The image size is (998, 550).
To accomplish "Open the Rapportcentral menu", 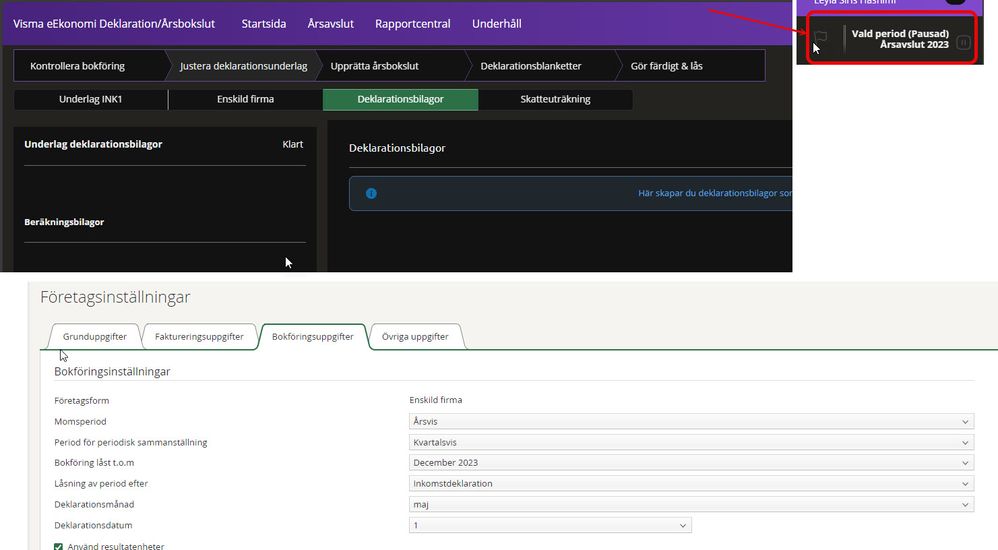I will click(412, 24).
